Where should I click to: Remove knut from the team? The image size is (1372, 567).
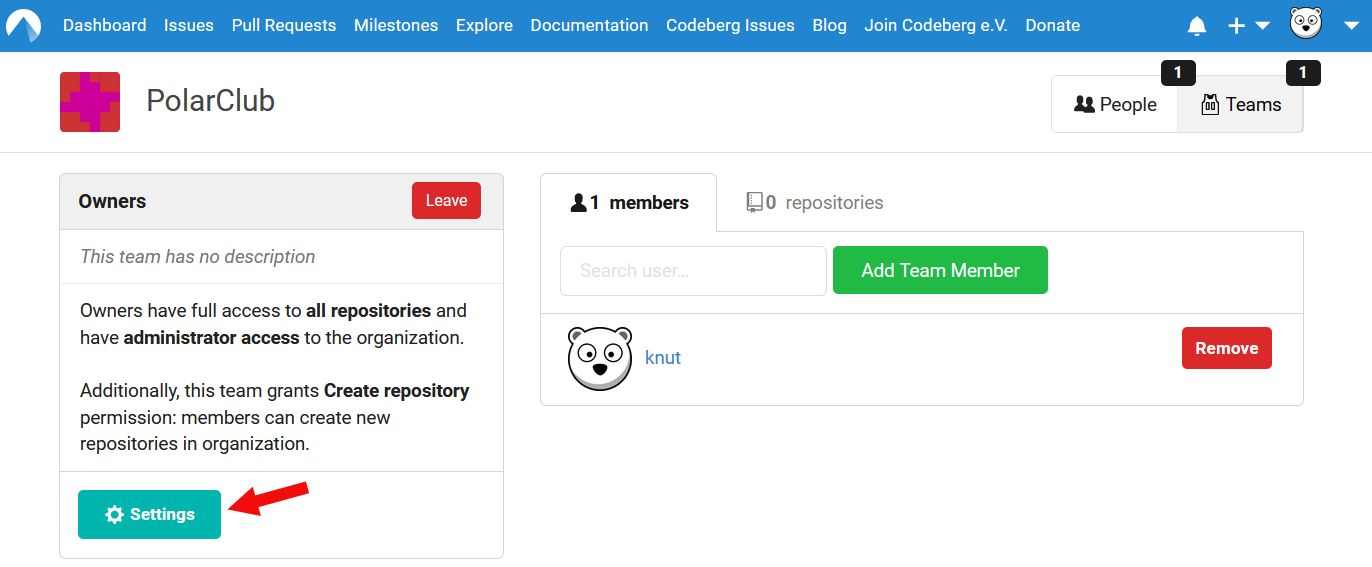tap(1226, 348)
